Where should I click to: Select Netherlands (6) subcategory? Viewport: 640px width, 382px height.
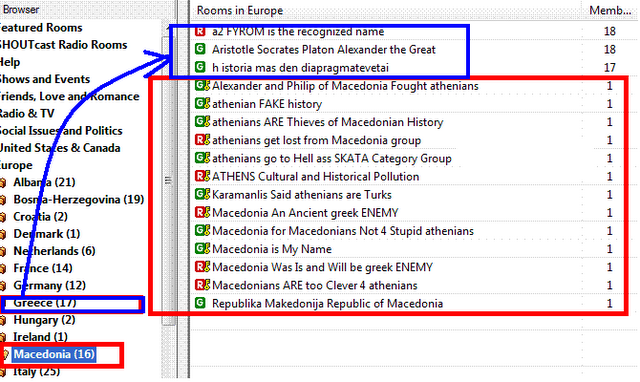point(54,251)
